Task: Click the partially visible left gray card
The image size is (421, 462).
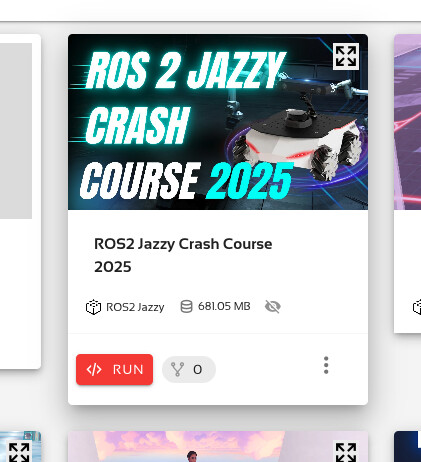Action: tap(20, 201)
